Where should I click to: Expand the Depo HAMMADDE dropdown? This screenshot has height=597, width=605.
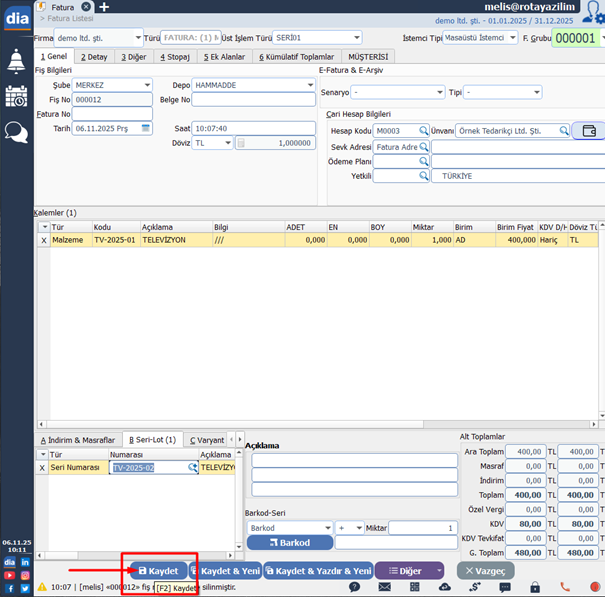pyautogui.click(x=310, y=85)
